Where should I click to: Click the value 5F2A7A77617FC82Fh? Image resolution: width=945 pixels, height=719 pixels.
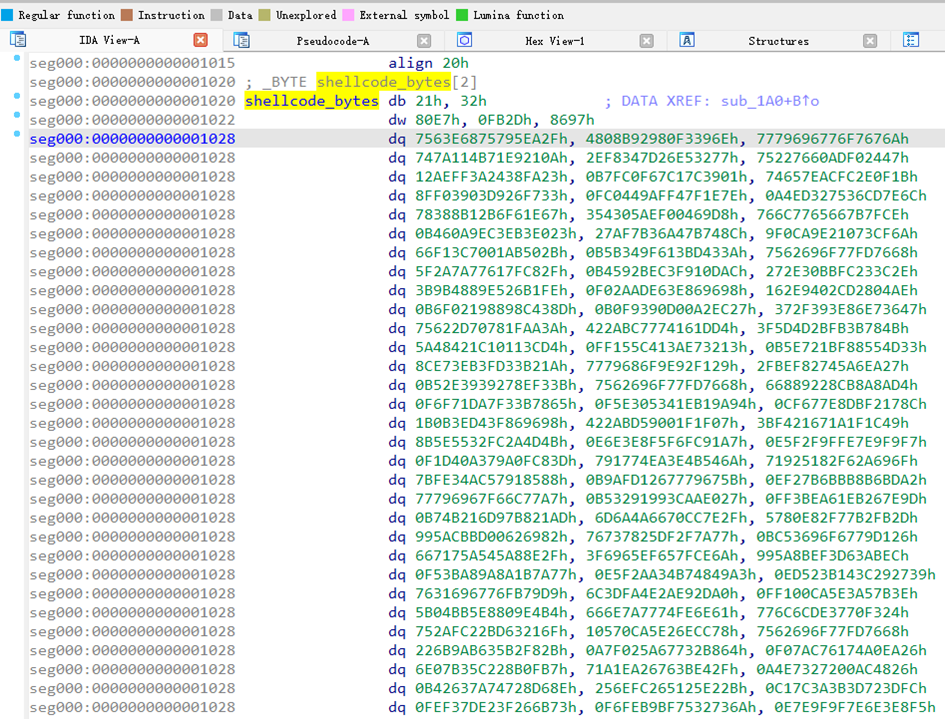(491, 272)
